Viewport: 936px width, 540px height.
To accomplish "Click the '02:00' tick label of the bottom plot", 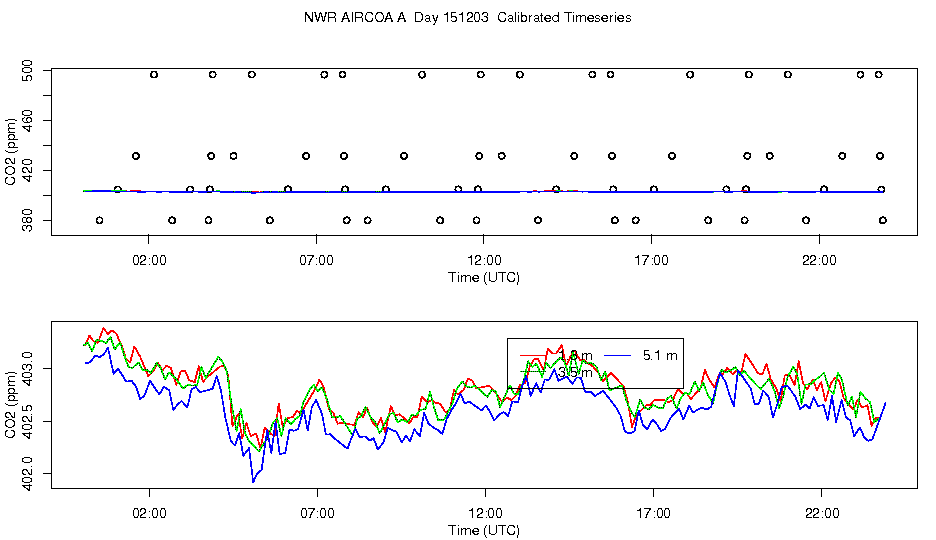I will pyautogui.click(x=149, y=513).
